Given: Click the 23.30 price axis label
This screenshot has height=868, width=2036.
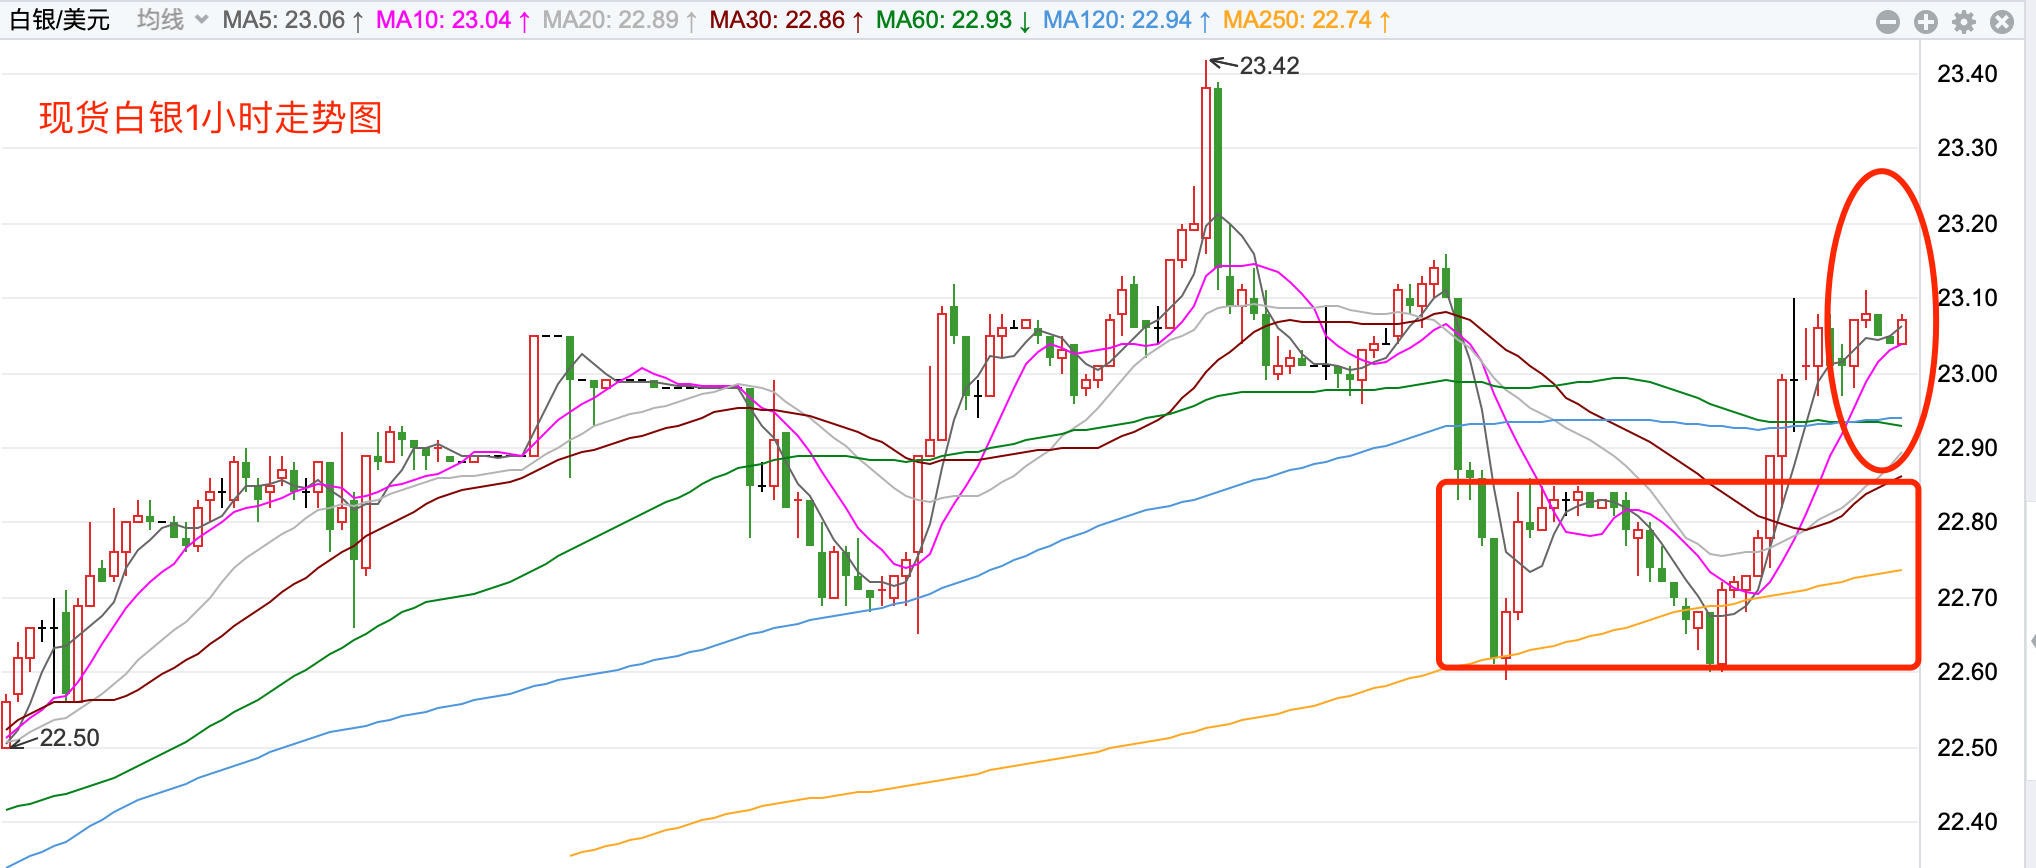Looking at the screenshot, I should pos(1967,148).
